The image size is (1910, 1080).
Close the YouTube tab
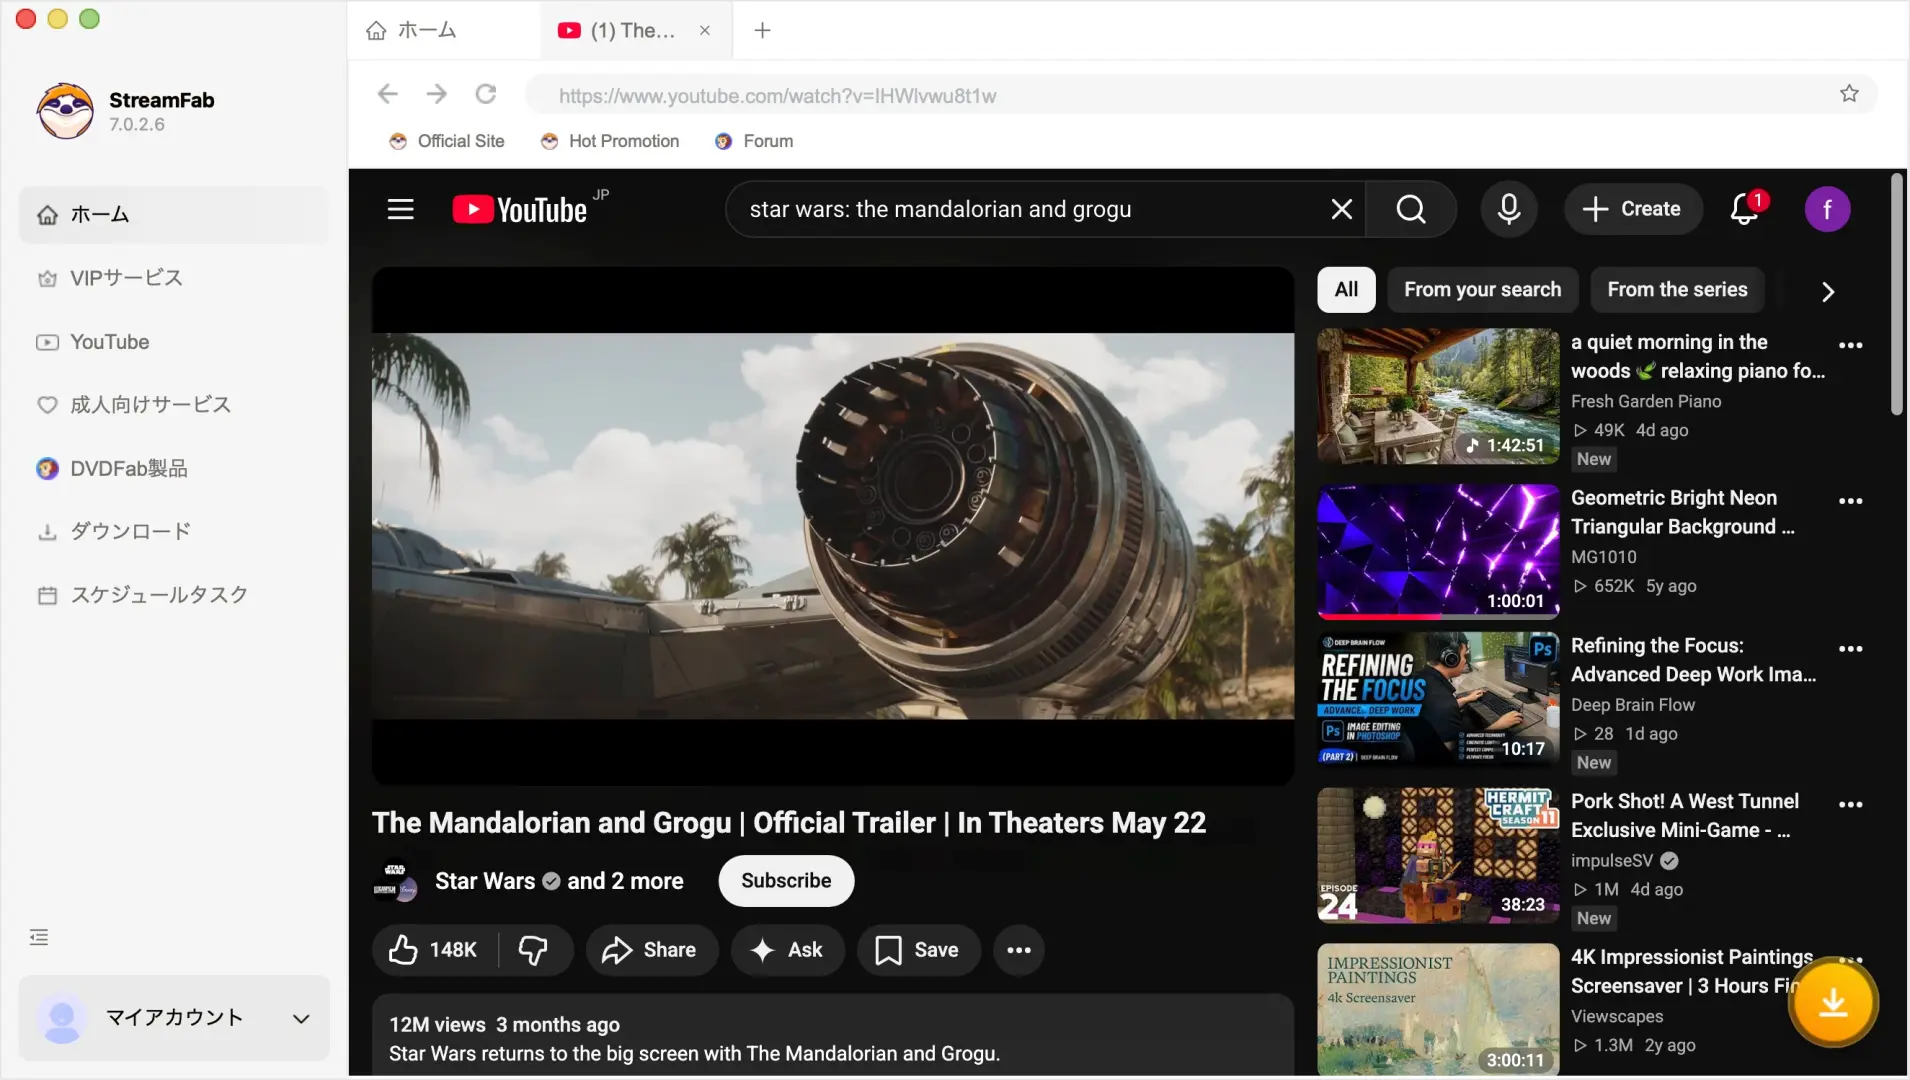click(x=705, y=30)
